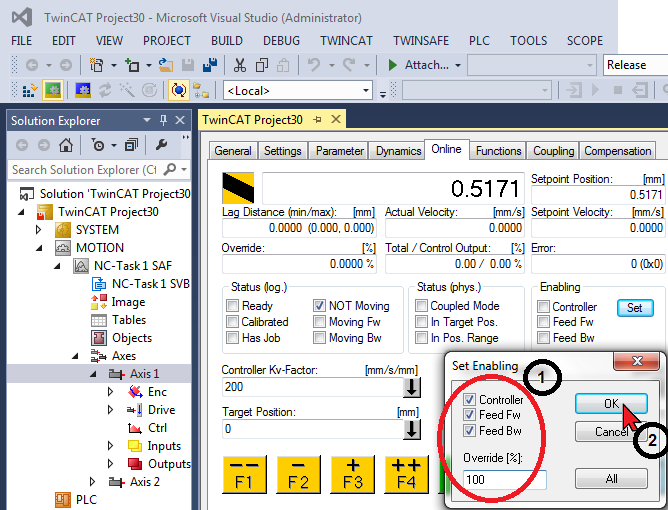Click the Undo arrow icon

pos(314,65)
